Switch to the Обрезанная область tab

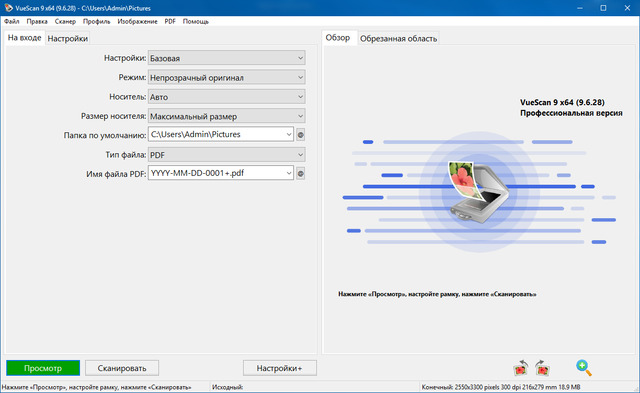tap(398, 38)
